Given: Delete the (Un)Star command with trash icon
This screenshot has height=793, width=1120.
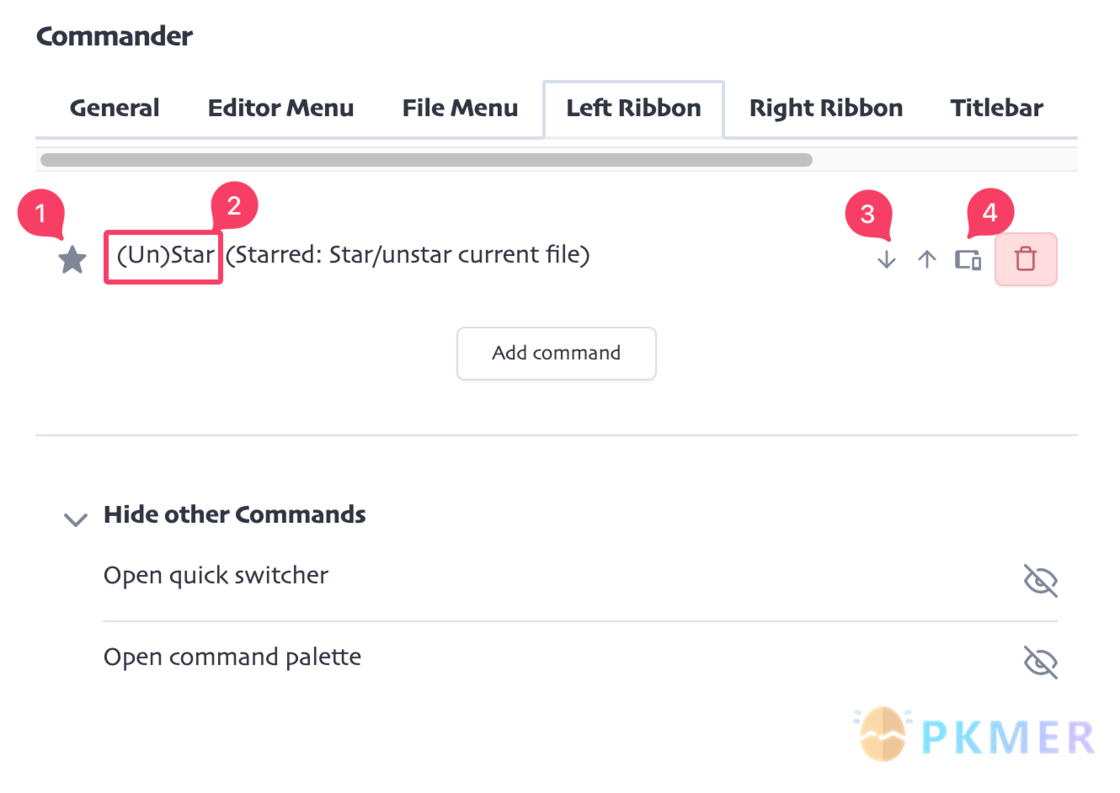Looking at the screenshot, I should [1026, 259].
